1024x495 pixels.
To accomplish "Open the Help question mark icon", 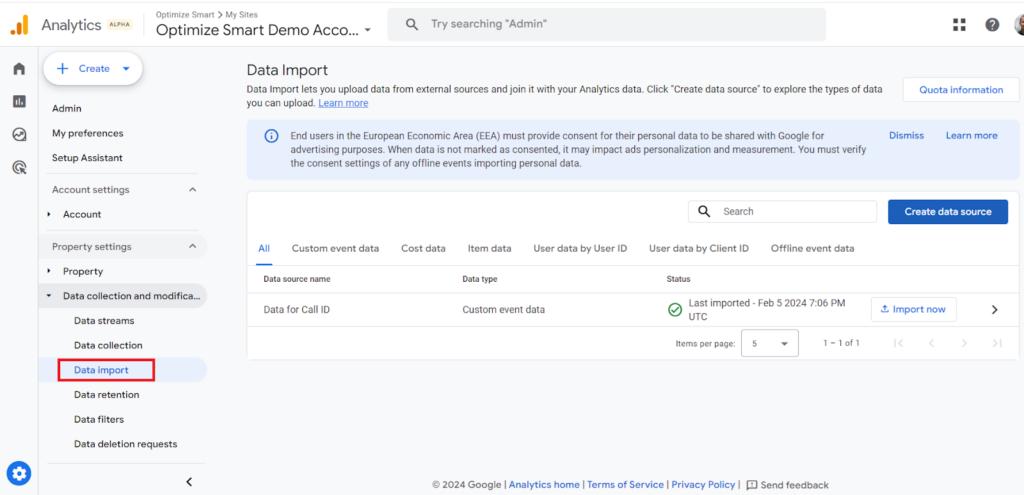I will (992, 25).
